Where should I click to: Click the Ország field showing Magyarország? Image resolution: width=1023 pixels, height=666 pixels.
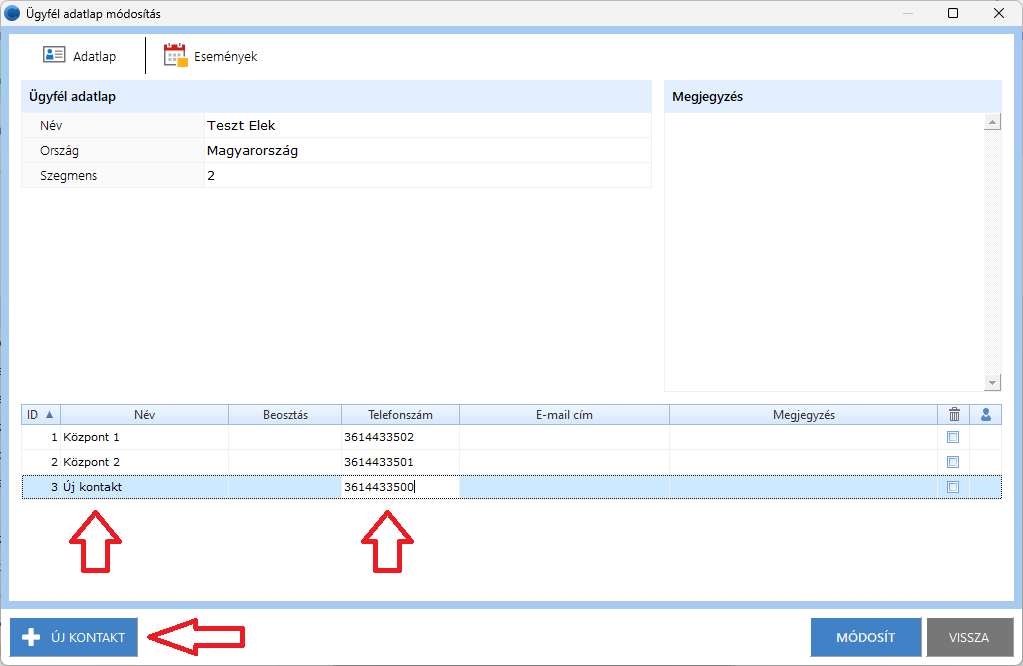click(426, 151)
